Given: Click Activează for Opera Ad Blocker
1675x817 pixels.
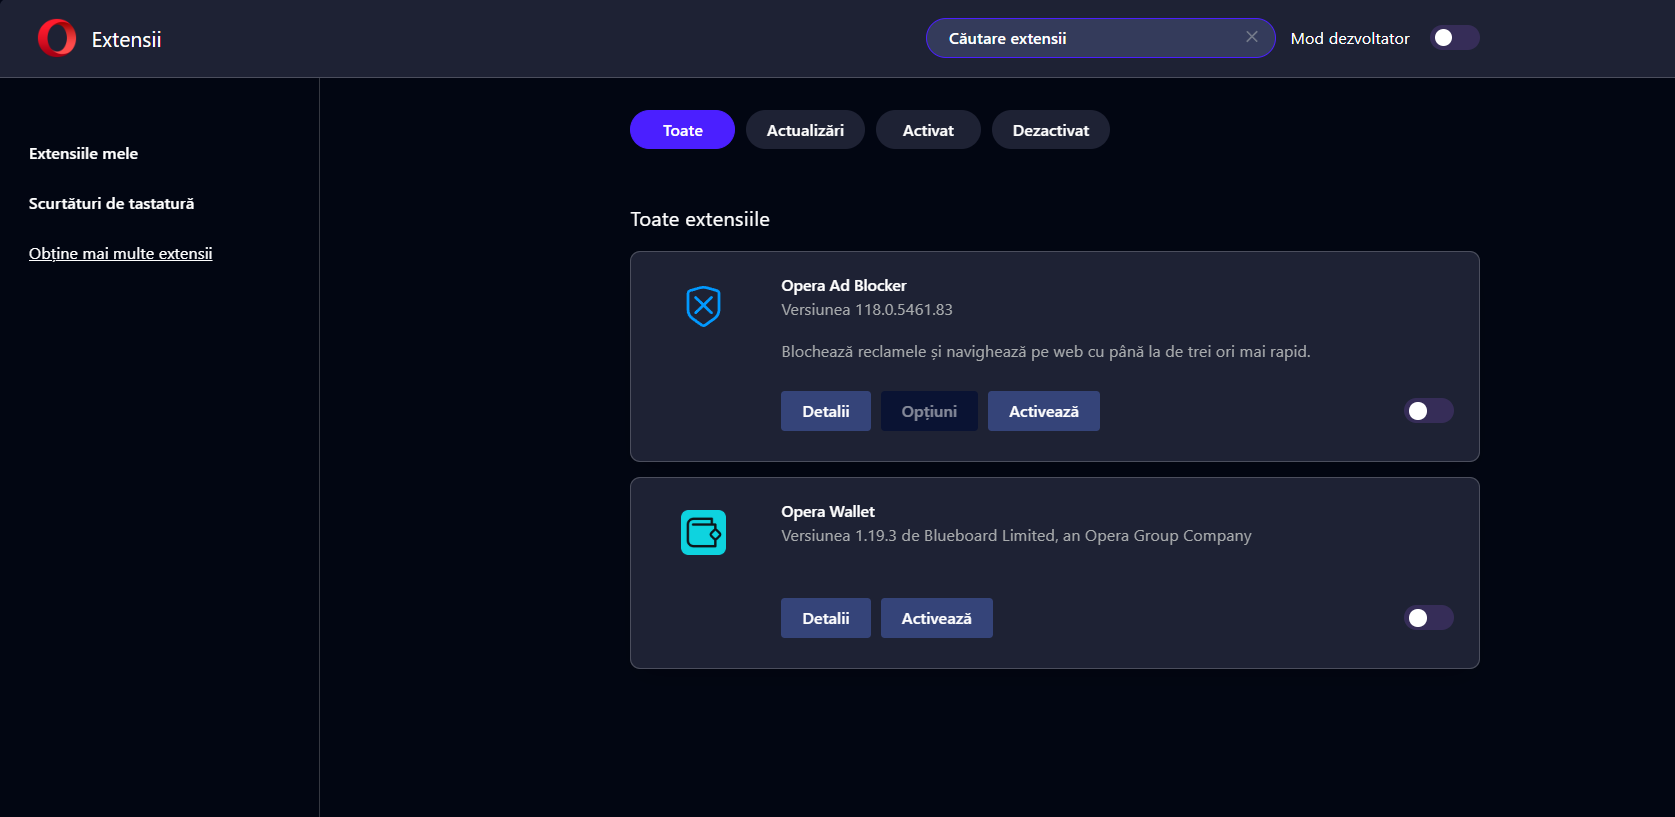Looking at the screenshot, I should (1044, 411).
